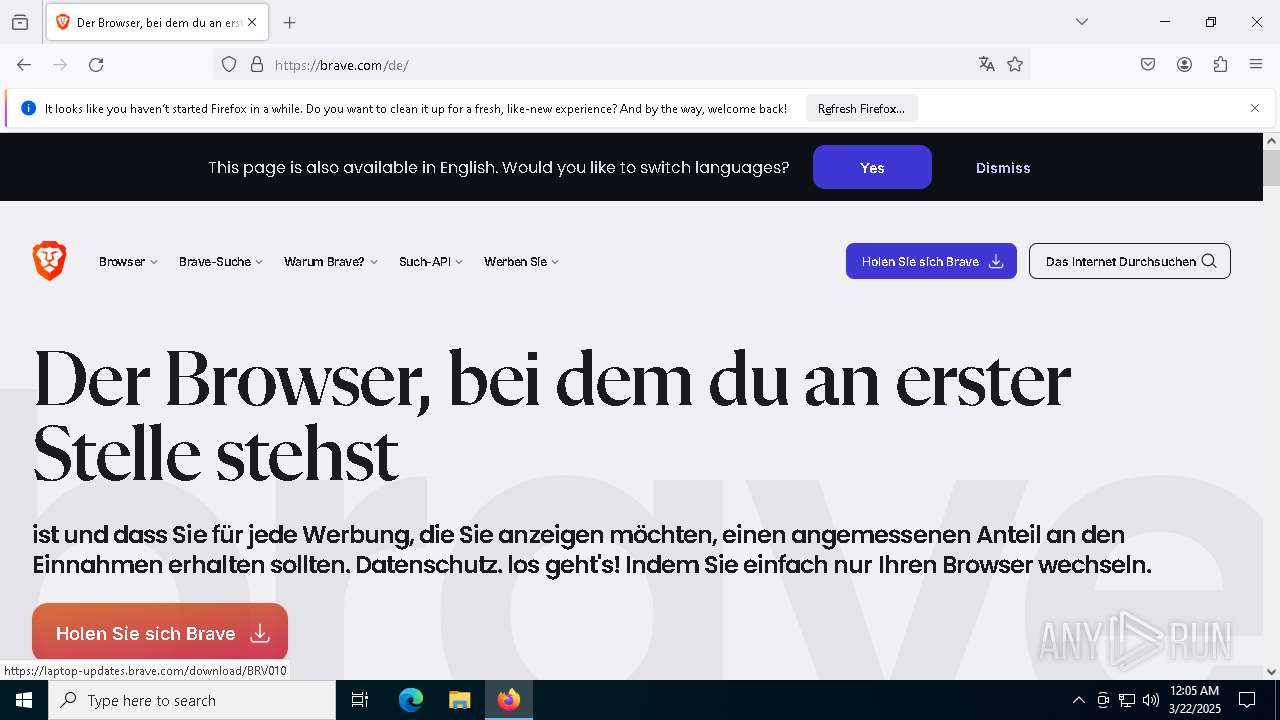This screenshot has width=1280, height=720.
Task: Click the Firefox View icon
Action: tap(20, 22)
